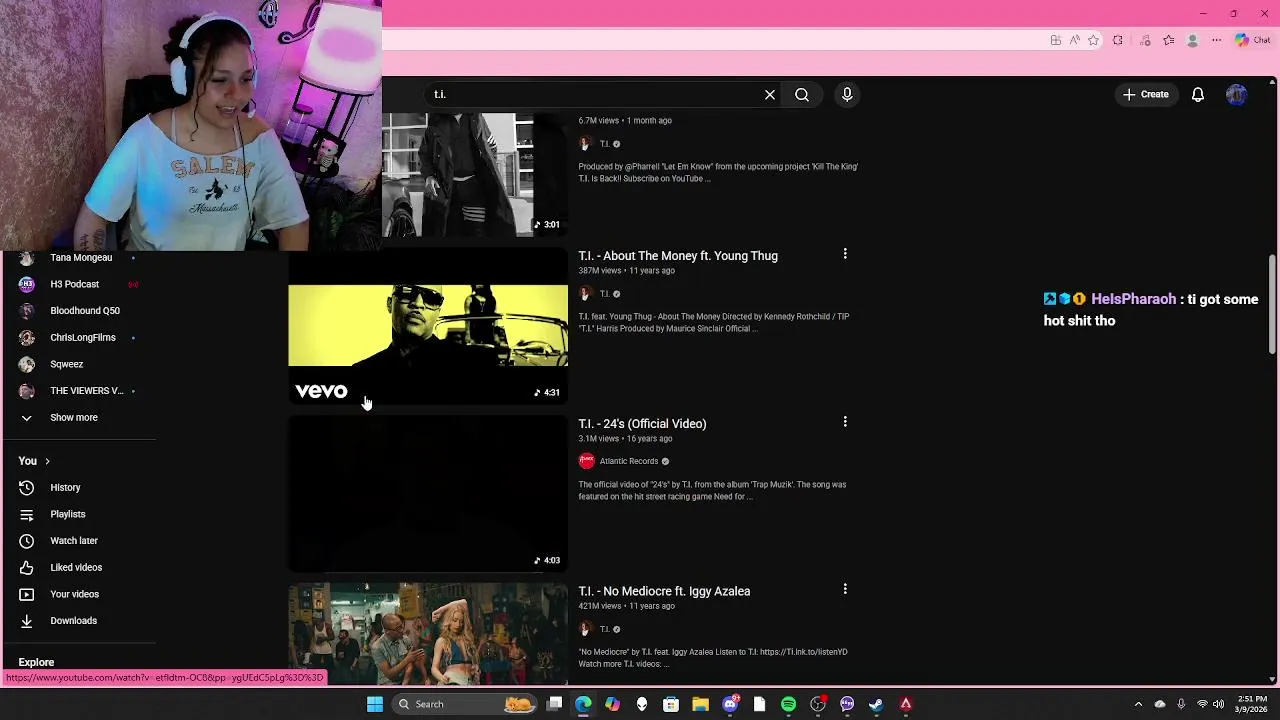Visit T.I. channel under No Mediocre
Image resolution: width=1280 pixels, height=720 pixels.
(604, 629)
